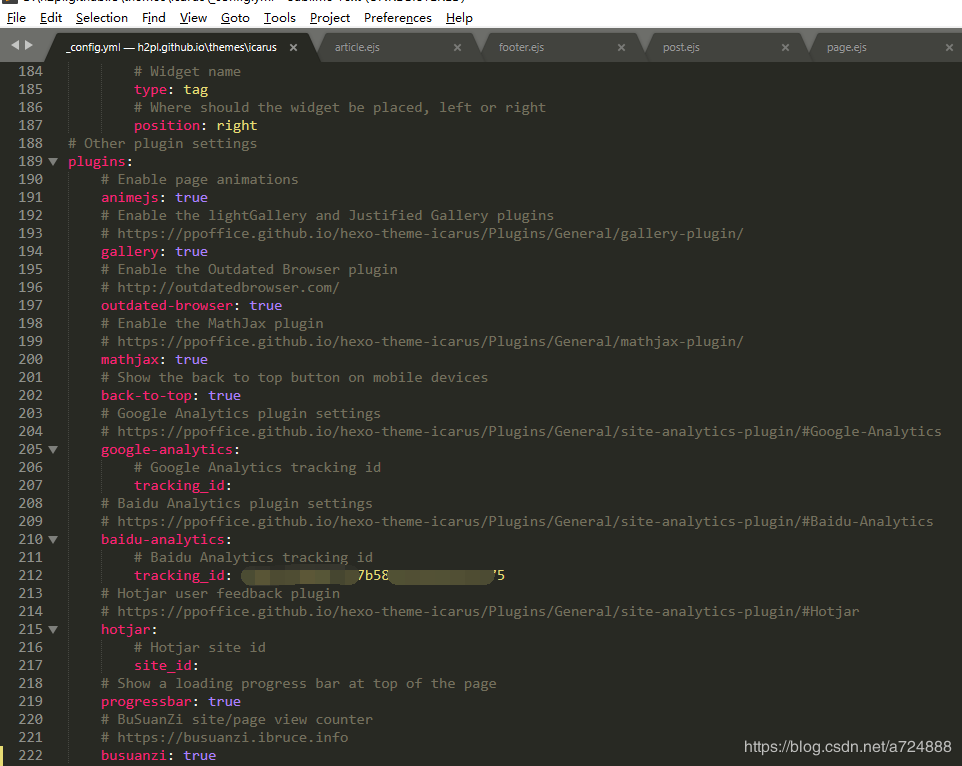
Task: Click the '# Enable page animations' comment
Action: coord(199,179)
